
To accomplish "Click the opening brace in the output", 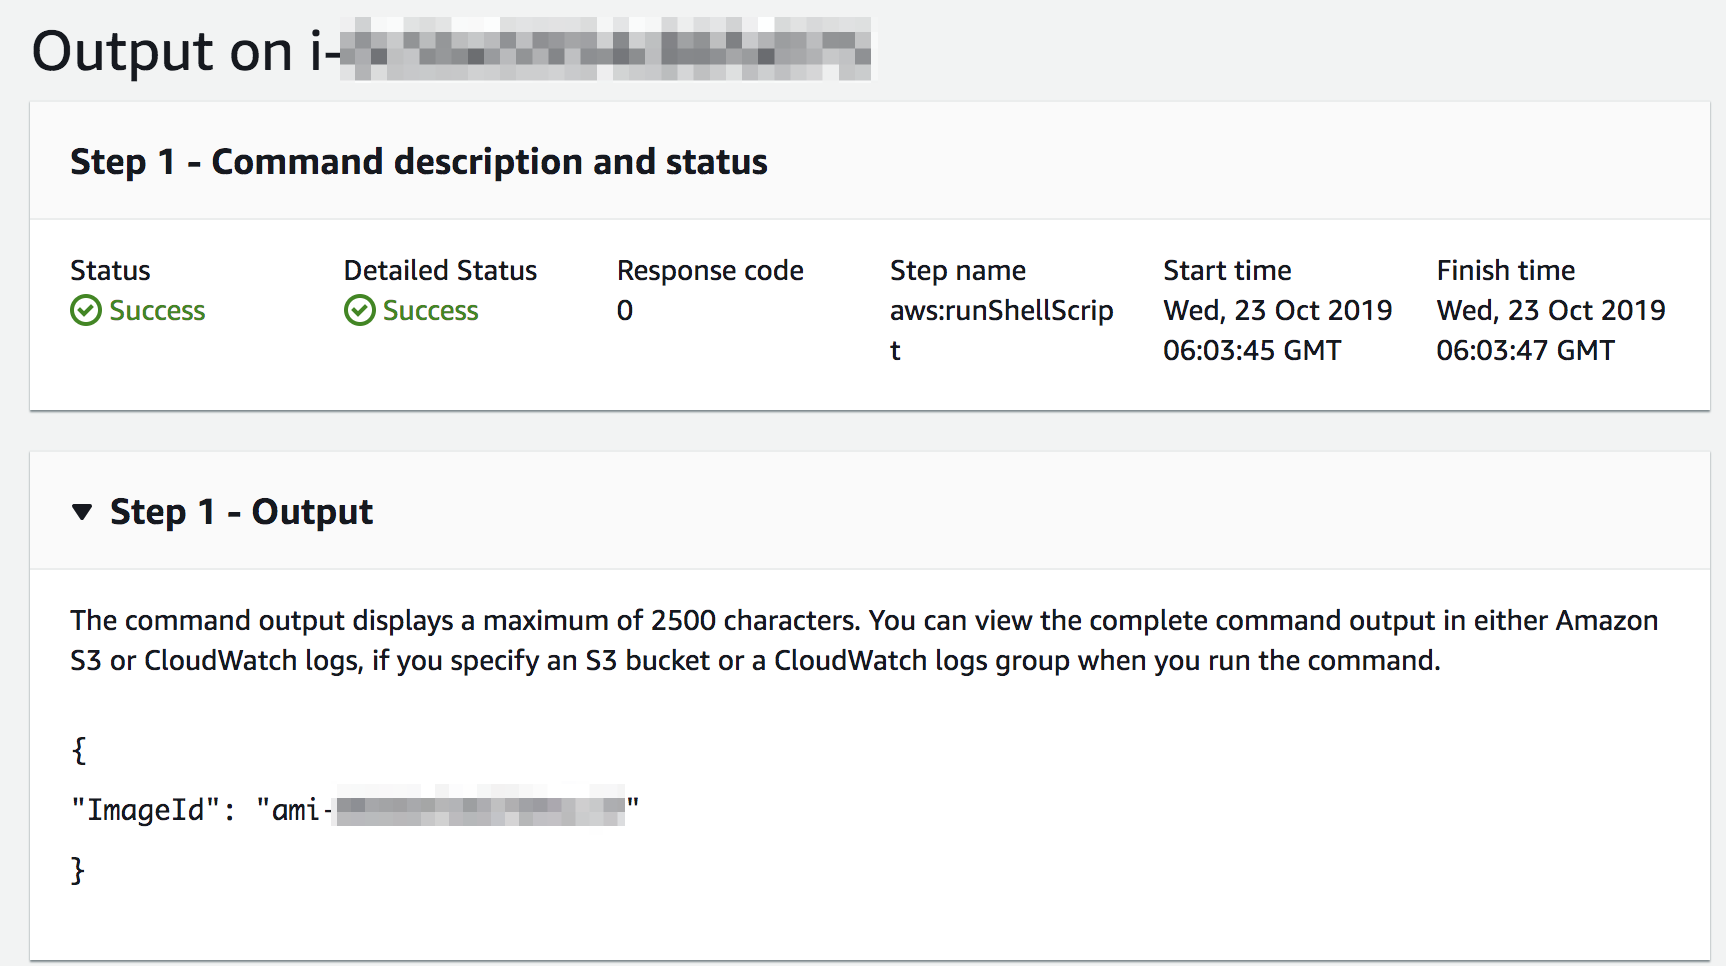I will point(79,750).
